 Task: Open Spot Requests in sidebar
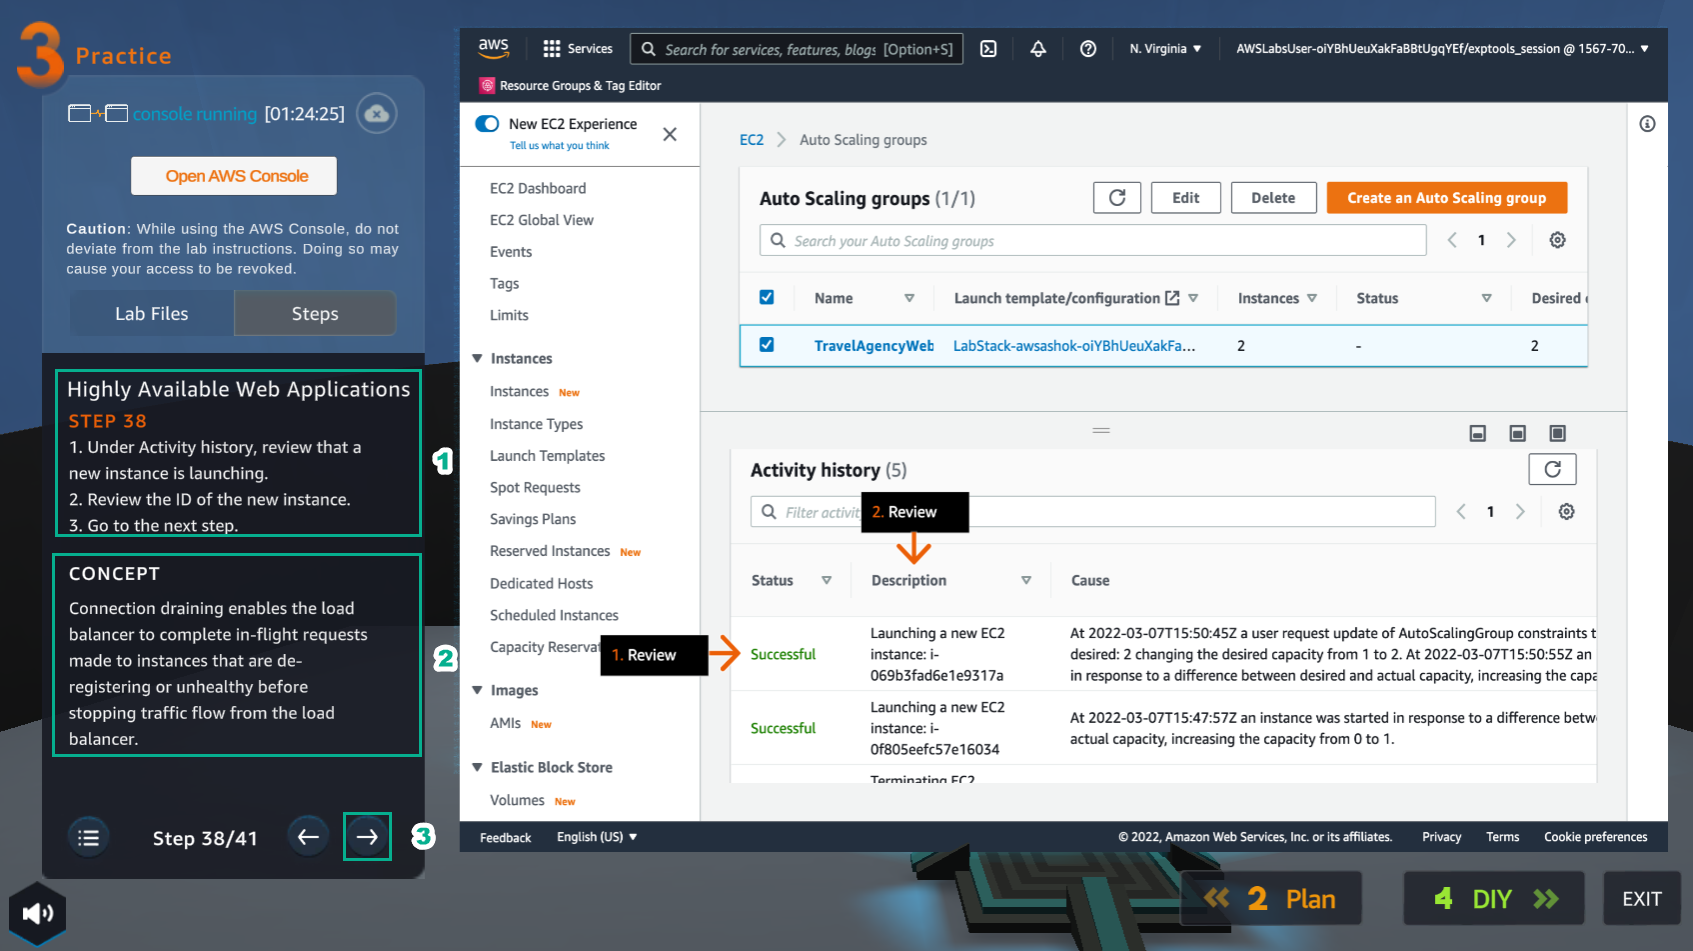click(535, 488)
